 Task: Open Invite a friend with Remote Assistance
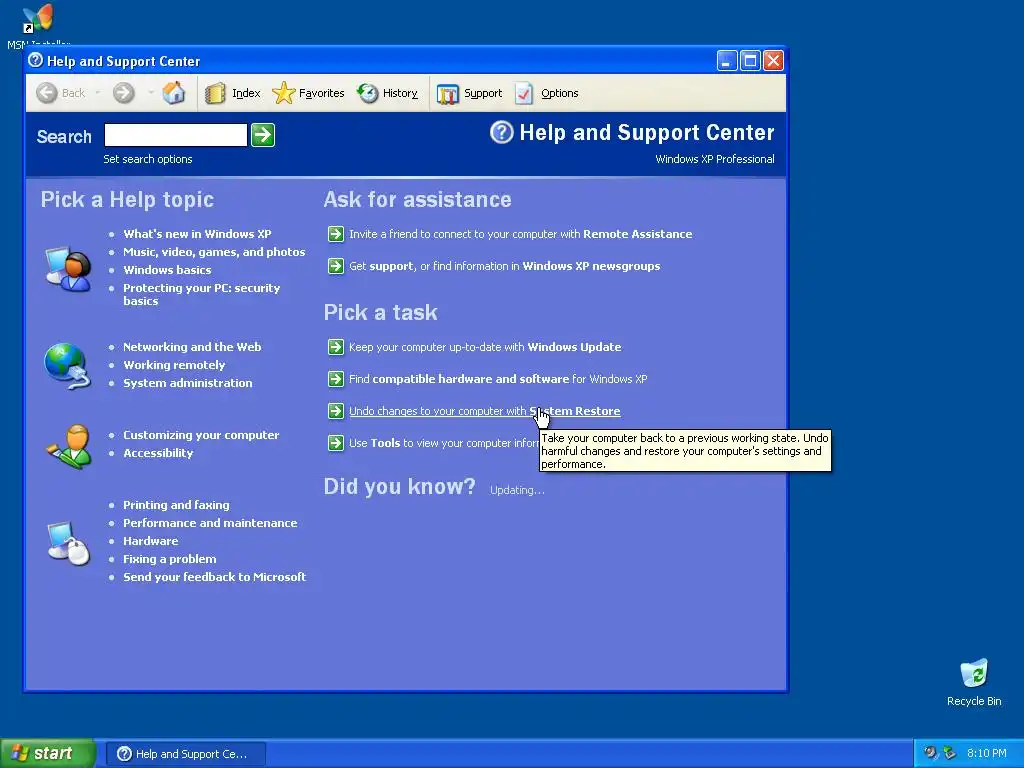(520, 234)
